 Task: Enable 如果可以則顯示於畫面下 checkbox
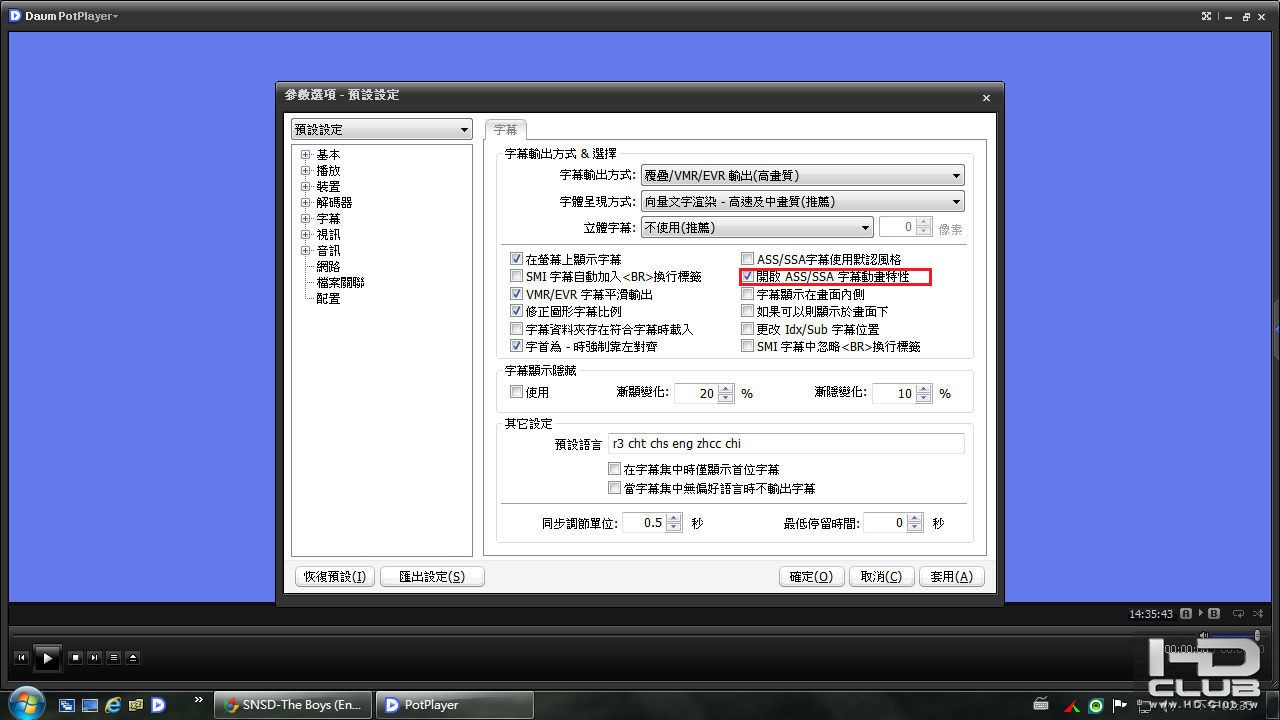click(x=747, y=311)
